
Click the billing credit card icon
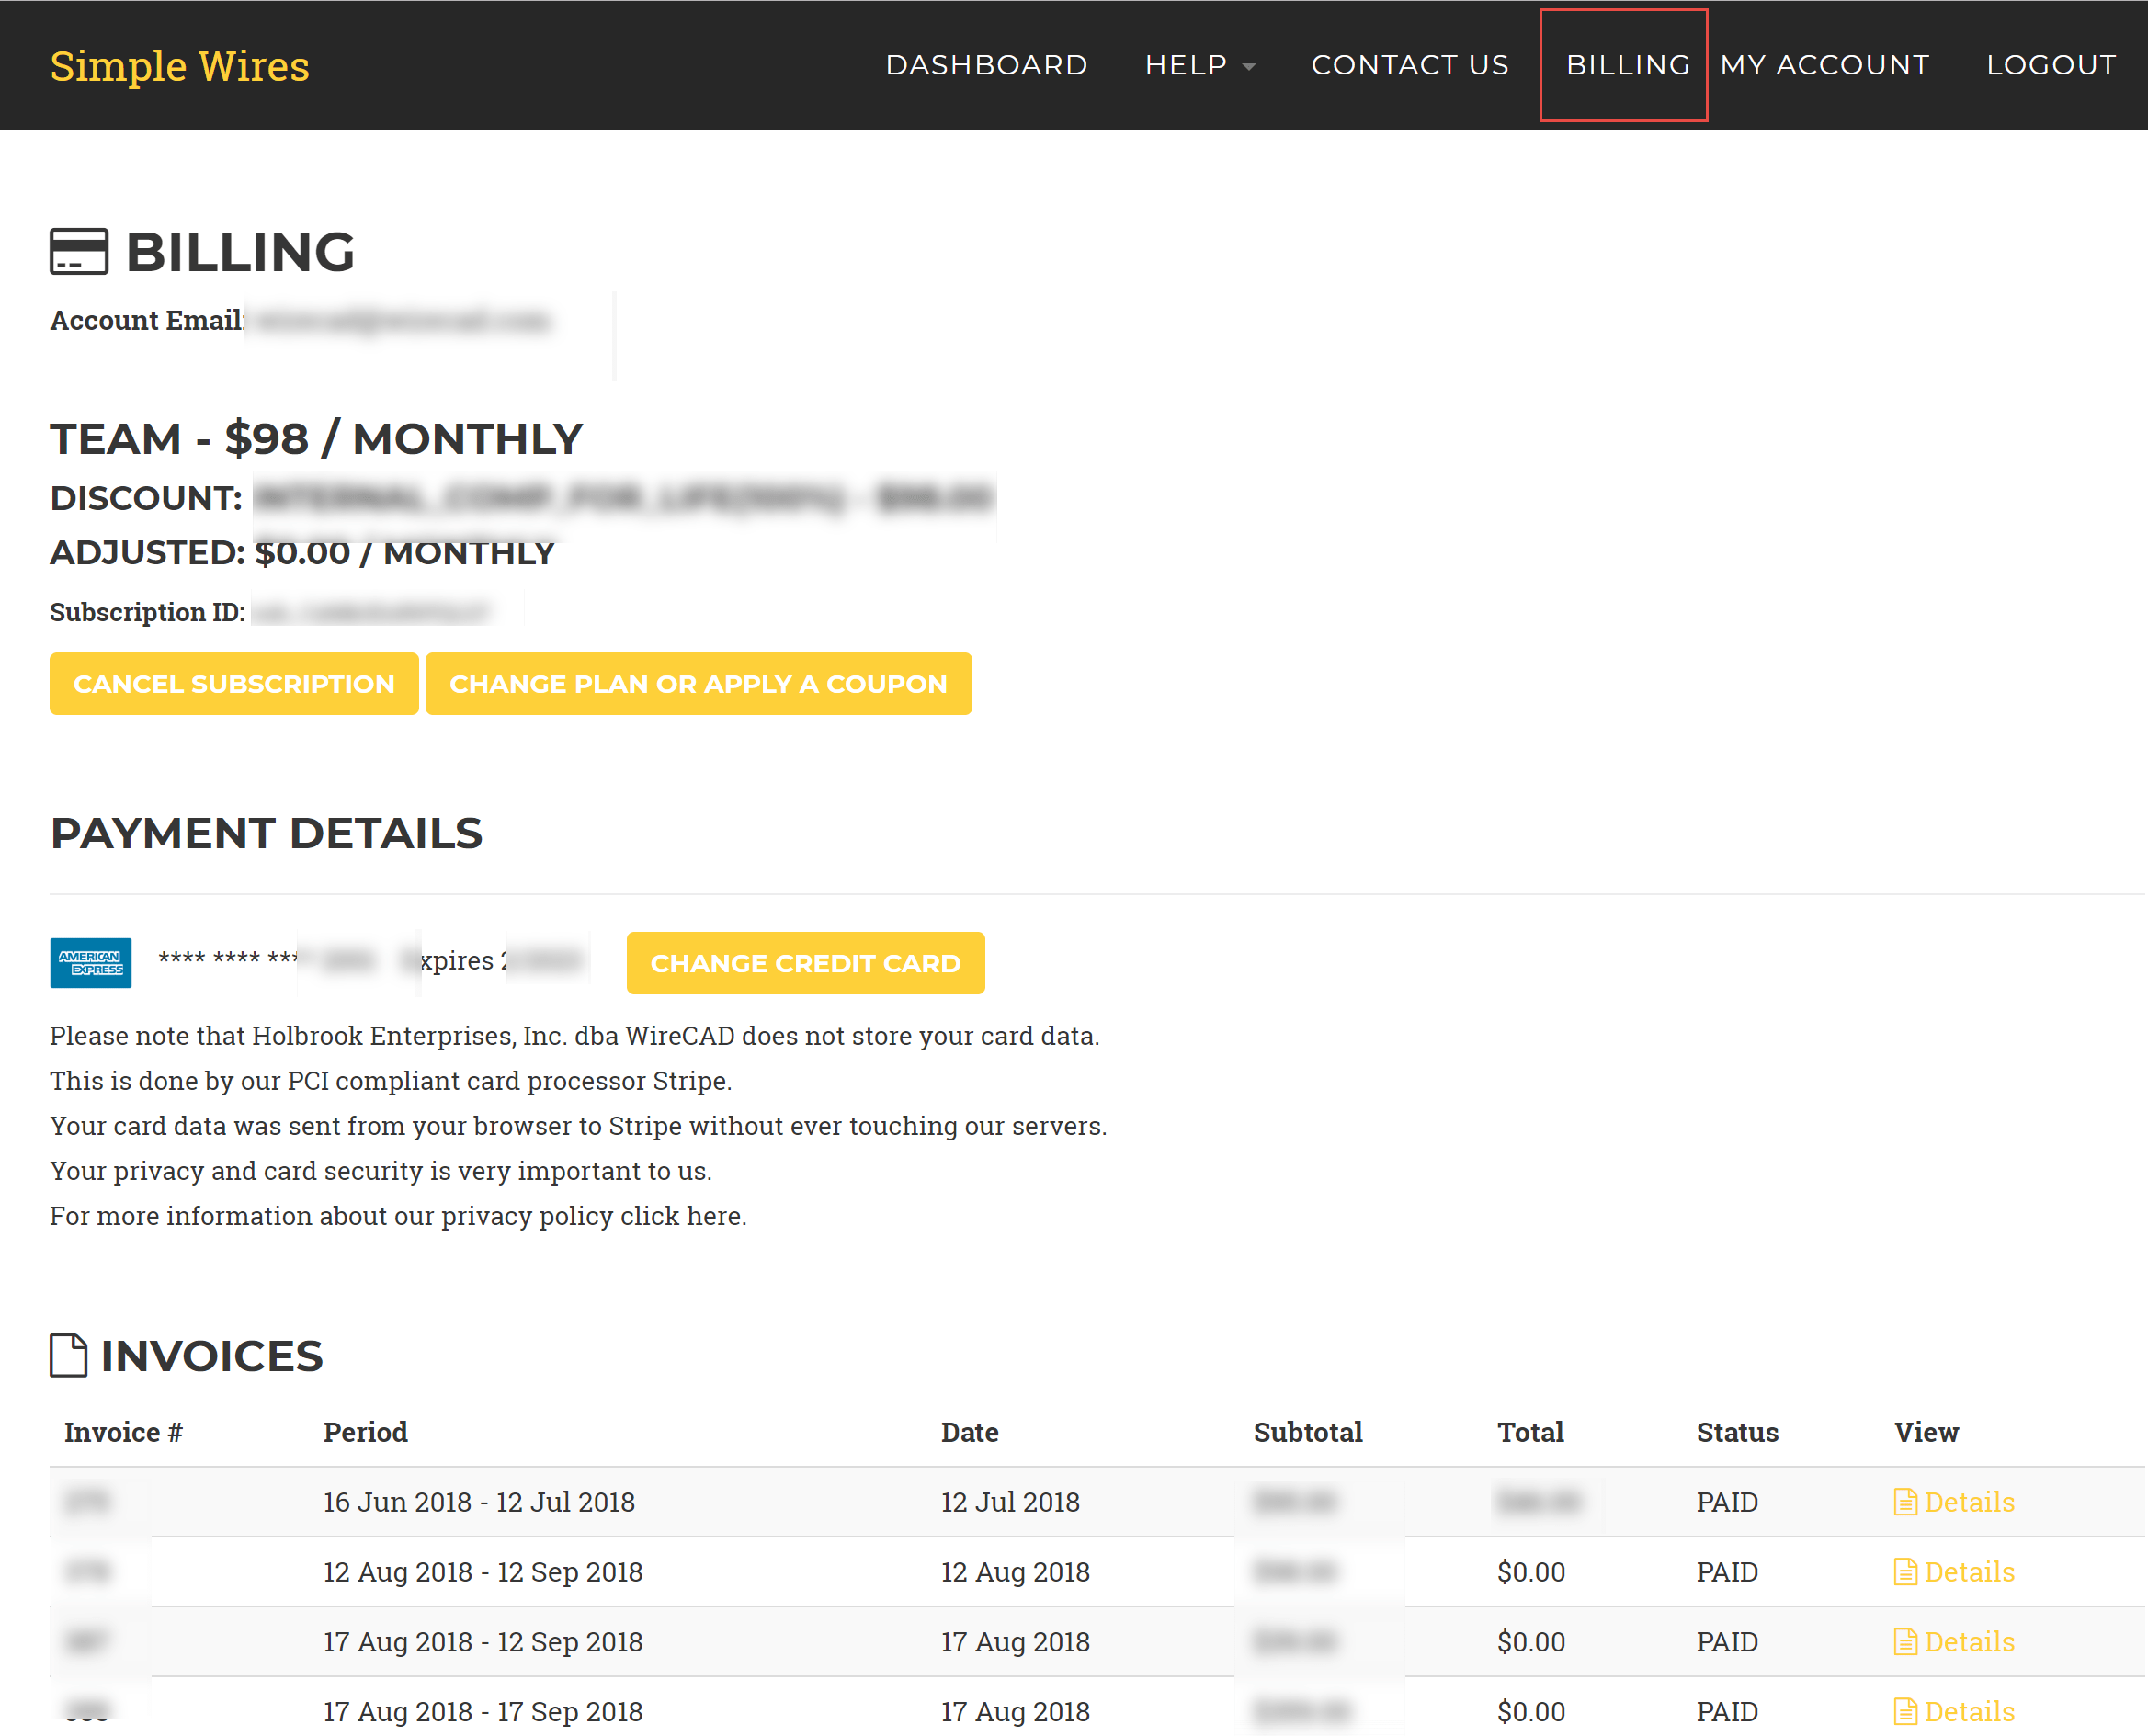[x=79, y=251]
